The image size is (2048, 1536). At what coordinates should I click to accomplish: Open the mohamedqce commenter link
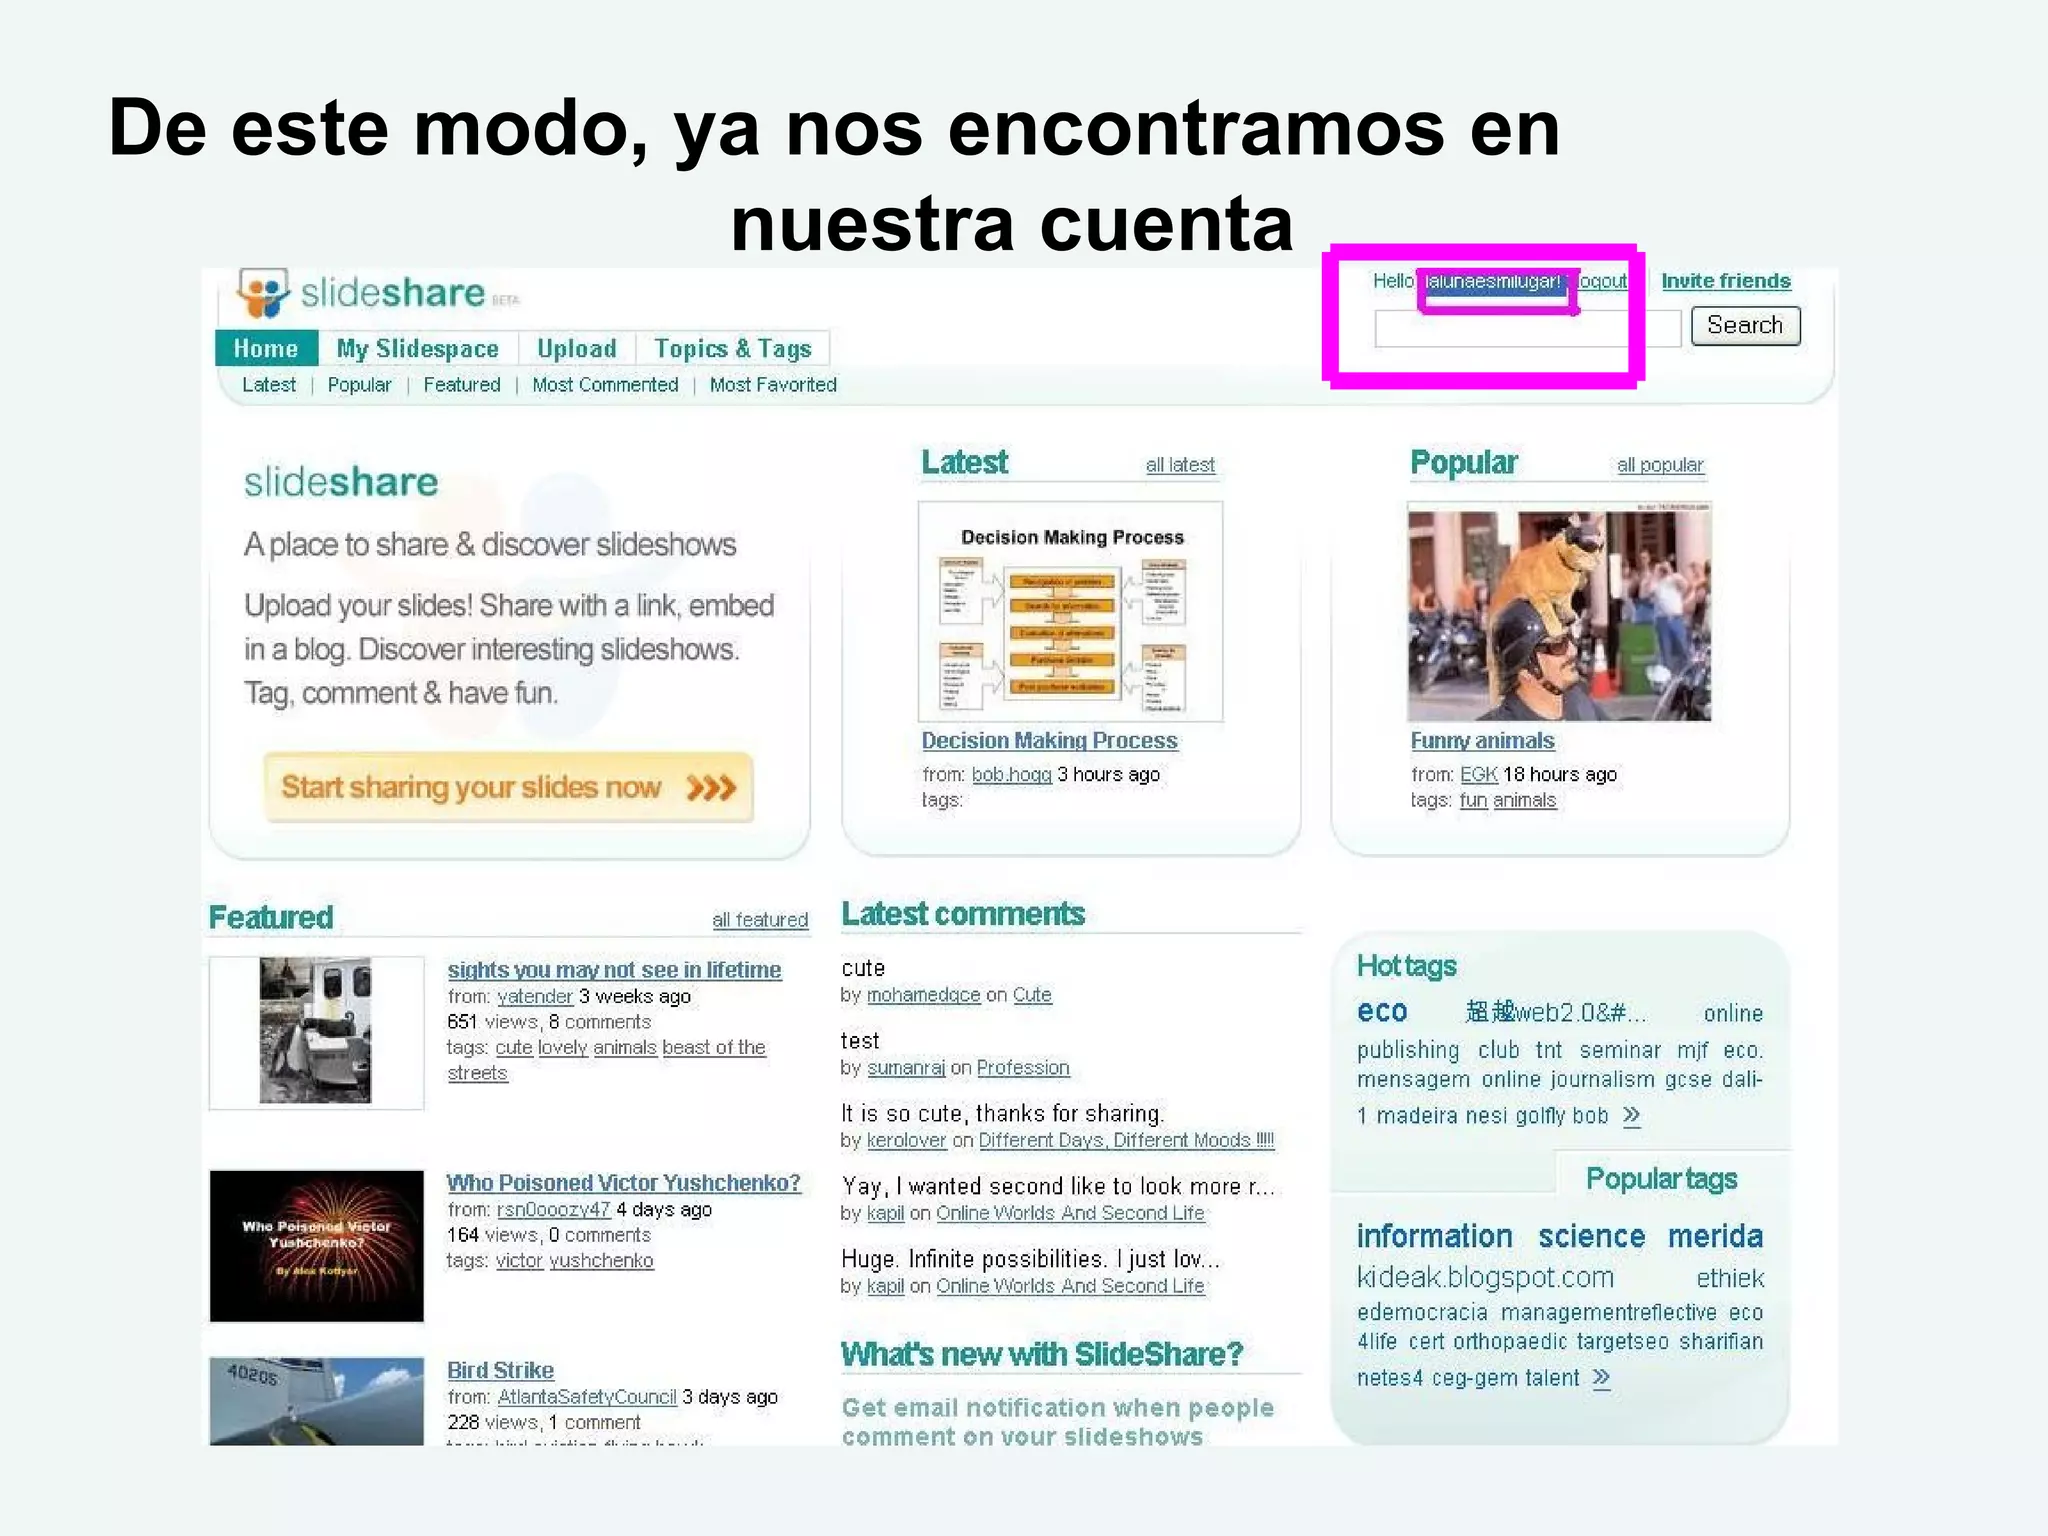(x=923, y=995)
